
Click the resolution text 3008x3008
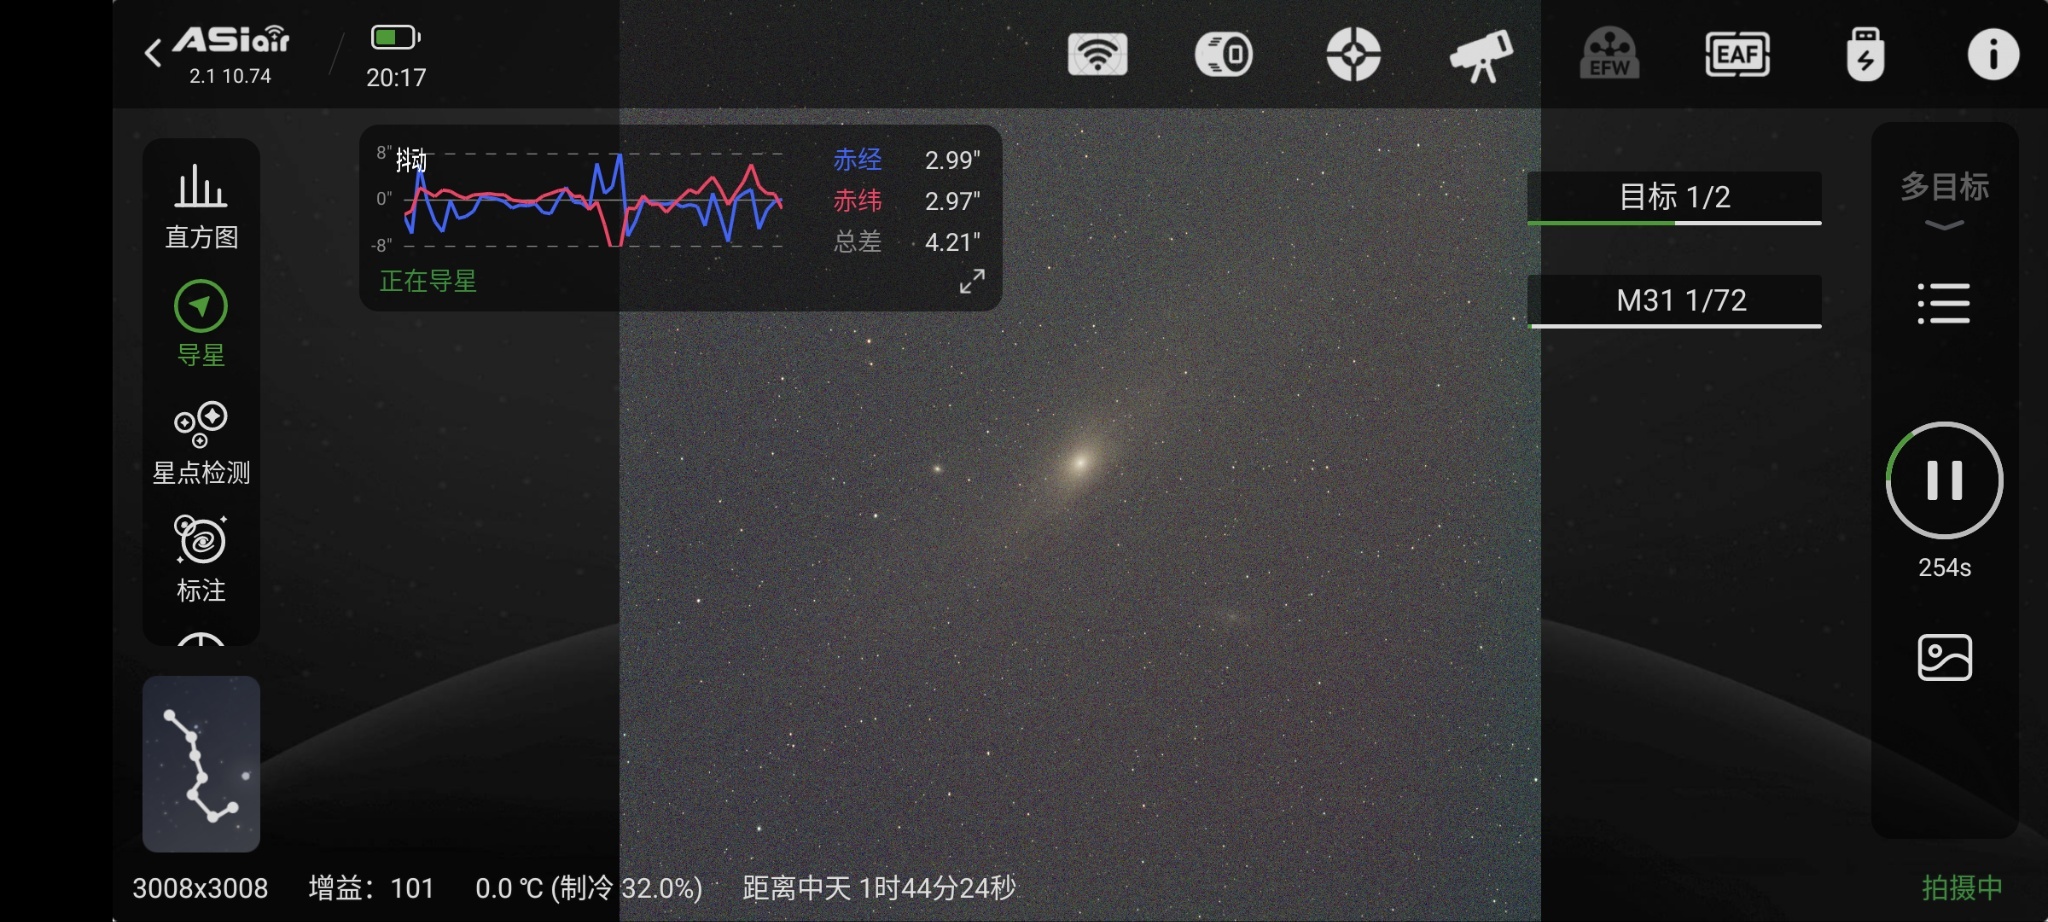[x=200, y=888]
